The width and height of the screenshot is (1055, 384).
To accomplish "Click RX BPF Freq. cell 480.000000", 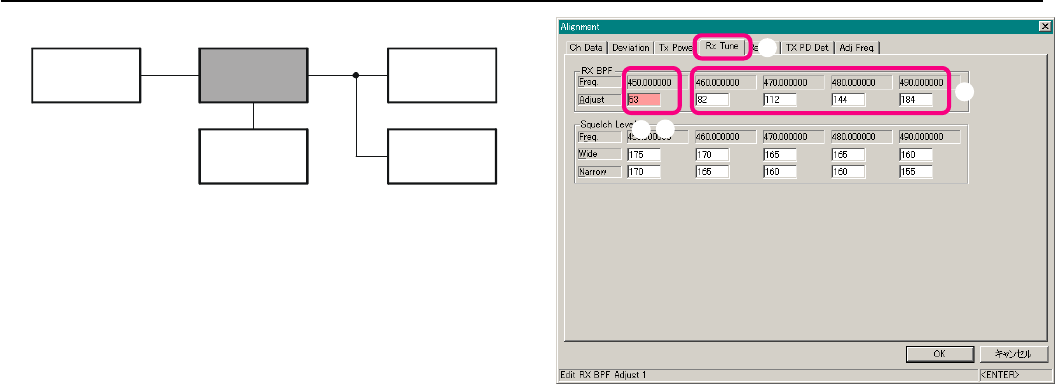I will 861,82.
